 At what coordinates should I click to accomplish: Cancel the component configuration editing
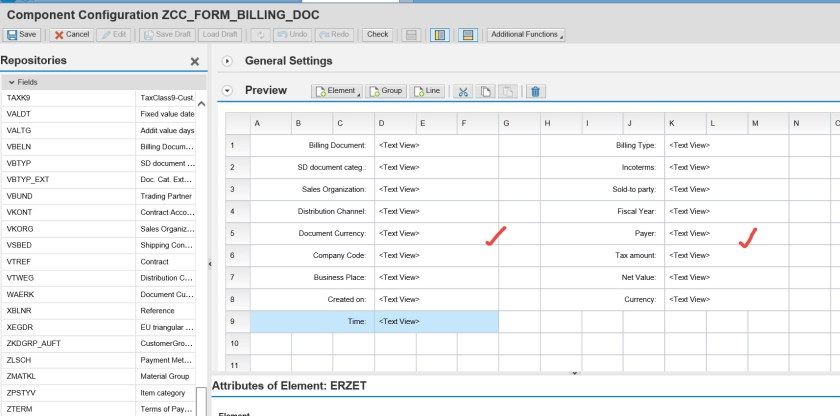pyautogui.click(x=72, y=34)
